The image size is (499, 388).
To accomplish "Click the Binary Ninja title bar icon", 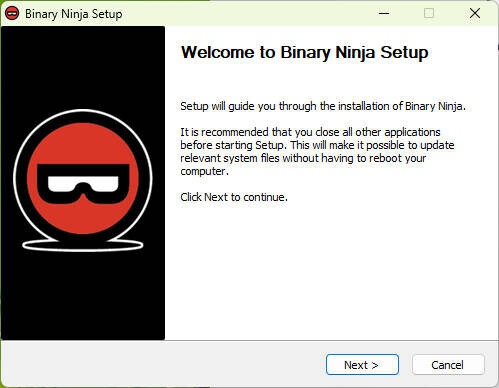I will (x=12, y=14).
